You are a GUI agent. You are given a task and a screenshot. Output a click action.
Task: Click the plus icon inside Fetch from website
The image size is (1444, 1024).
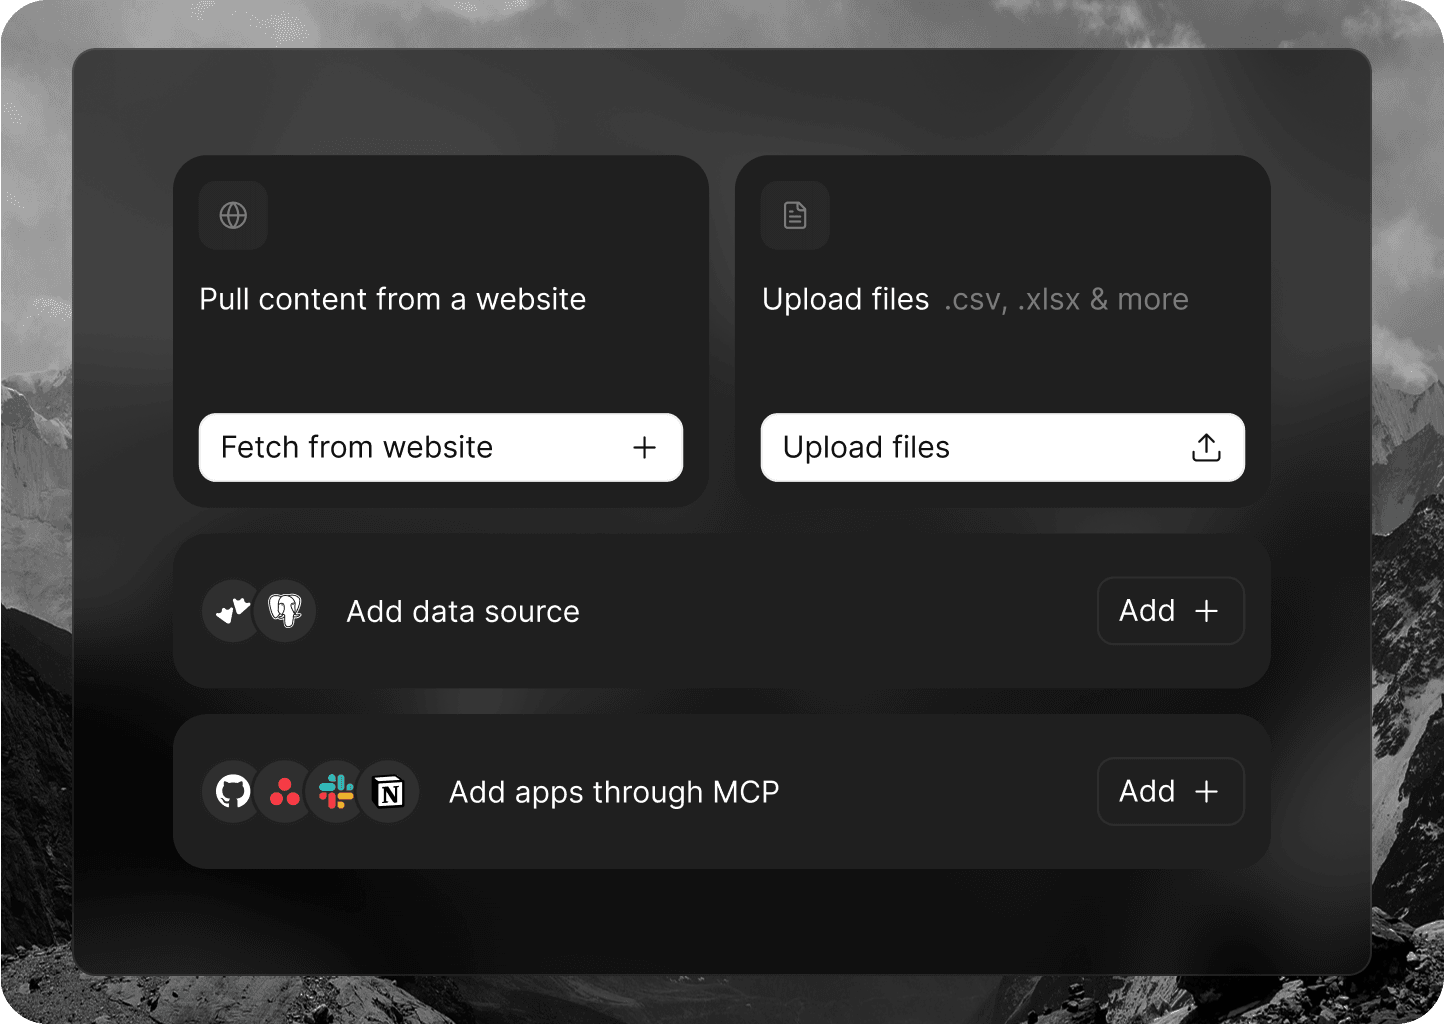(x=644, y=447)
